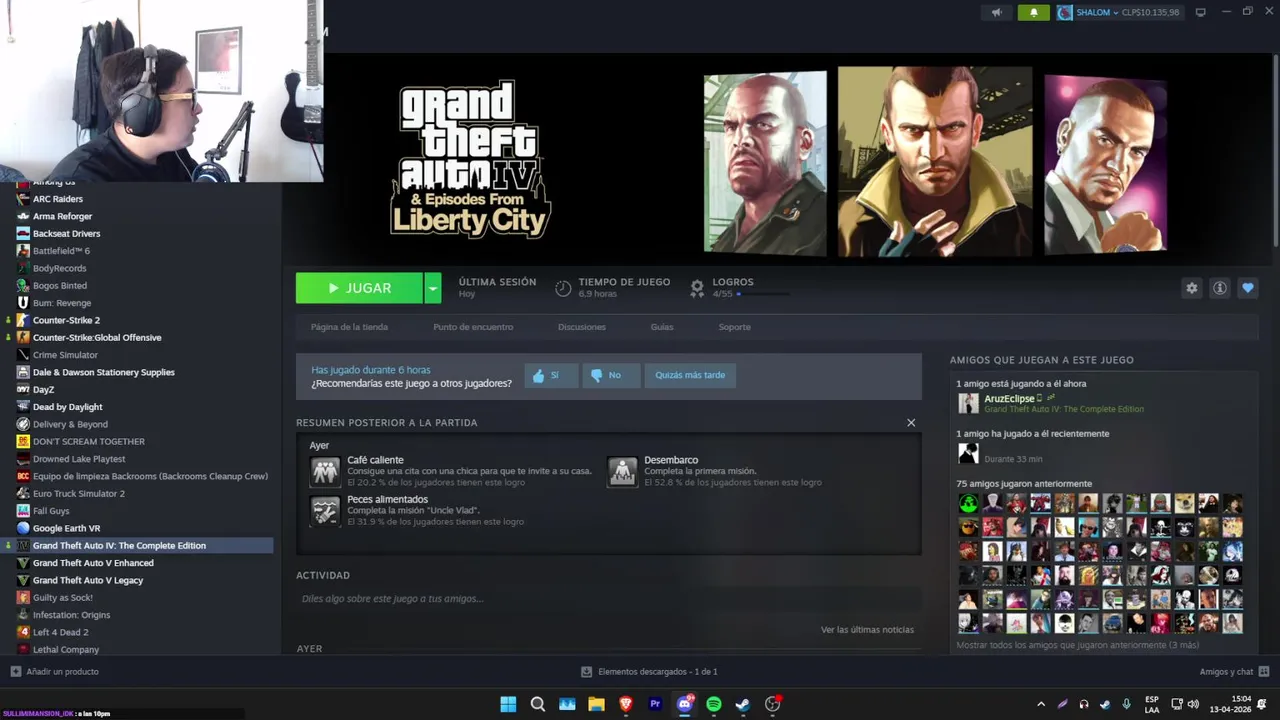Click the Bum: Revenge game icon
Image resolution: width=1280 pixels, height=720 pixels.
point(23,303)
